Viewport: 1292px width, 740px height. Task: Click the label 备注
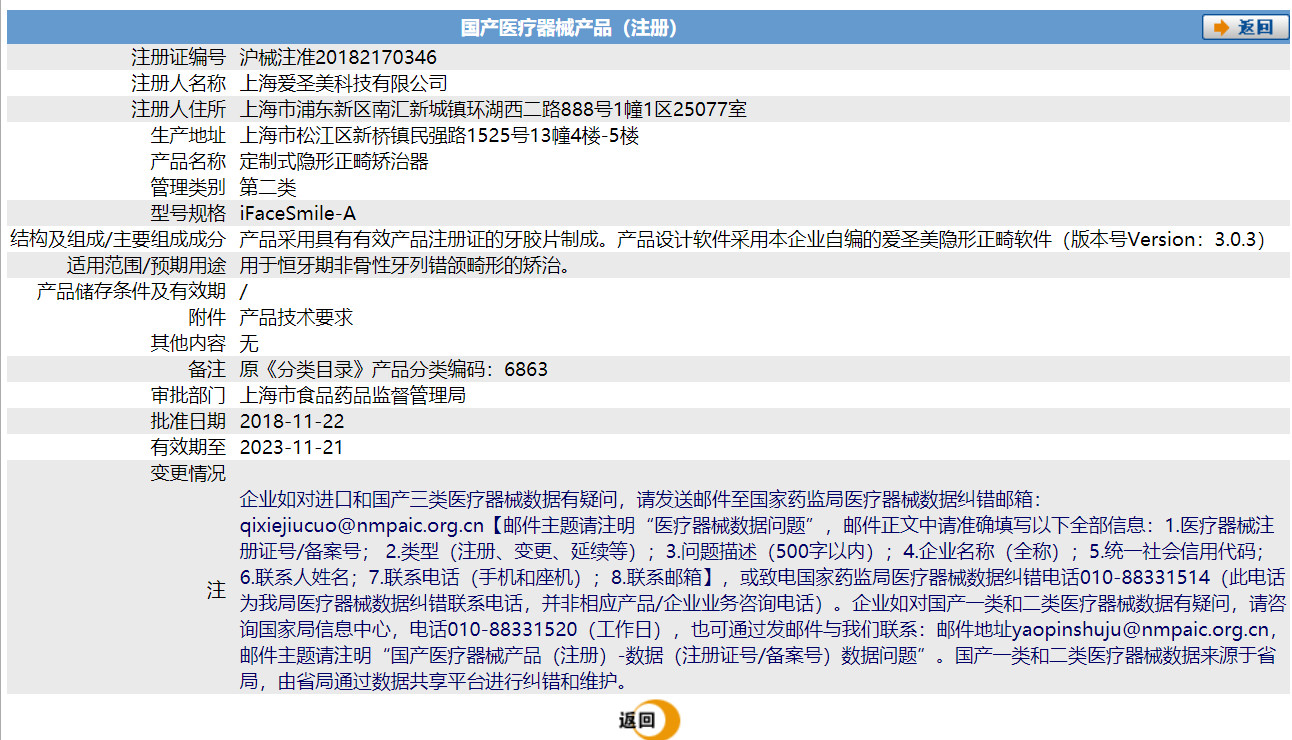[x=207, y=370]
